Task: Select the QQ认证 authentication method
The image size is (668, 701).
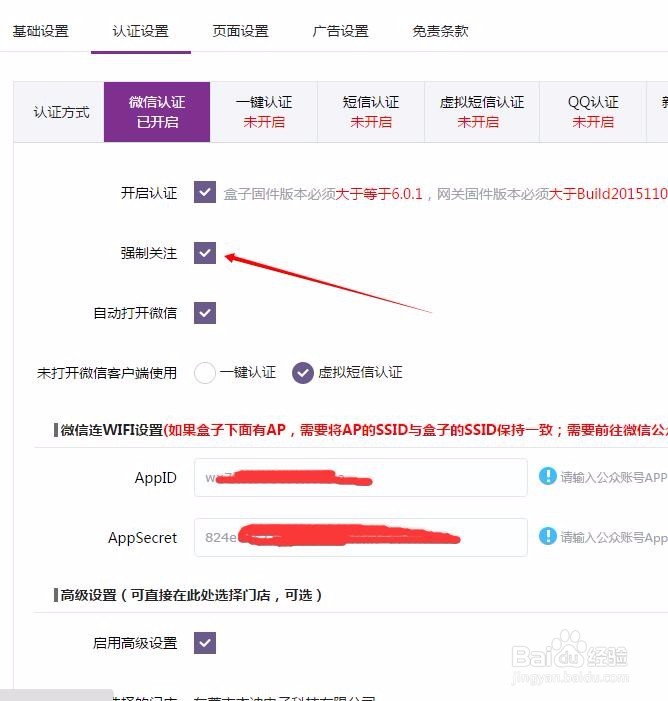Action: pos(593,112)
